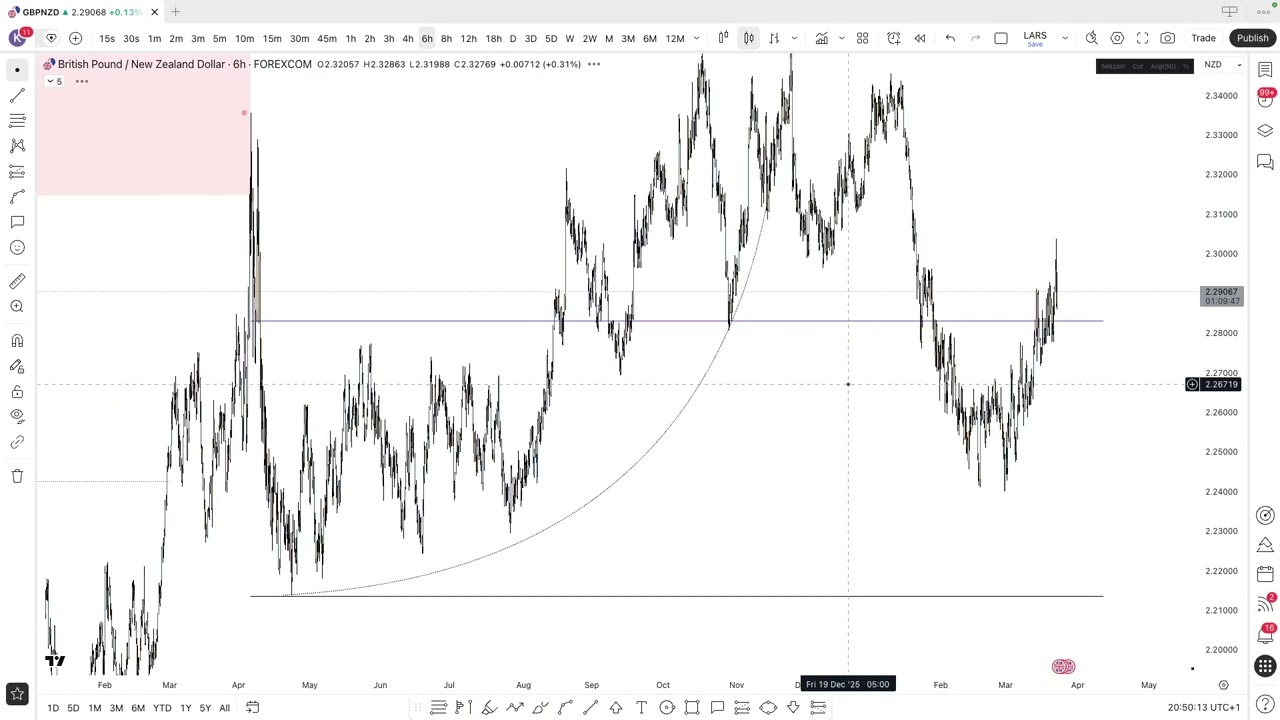Open the indicators menu icon
Viewport: 1280px width, 720px height.
[x=821, y=38]
